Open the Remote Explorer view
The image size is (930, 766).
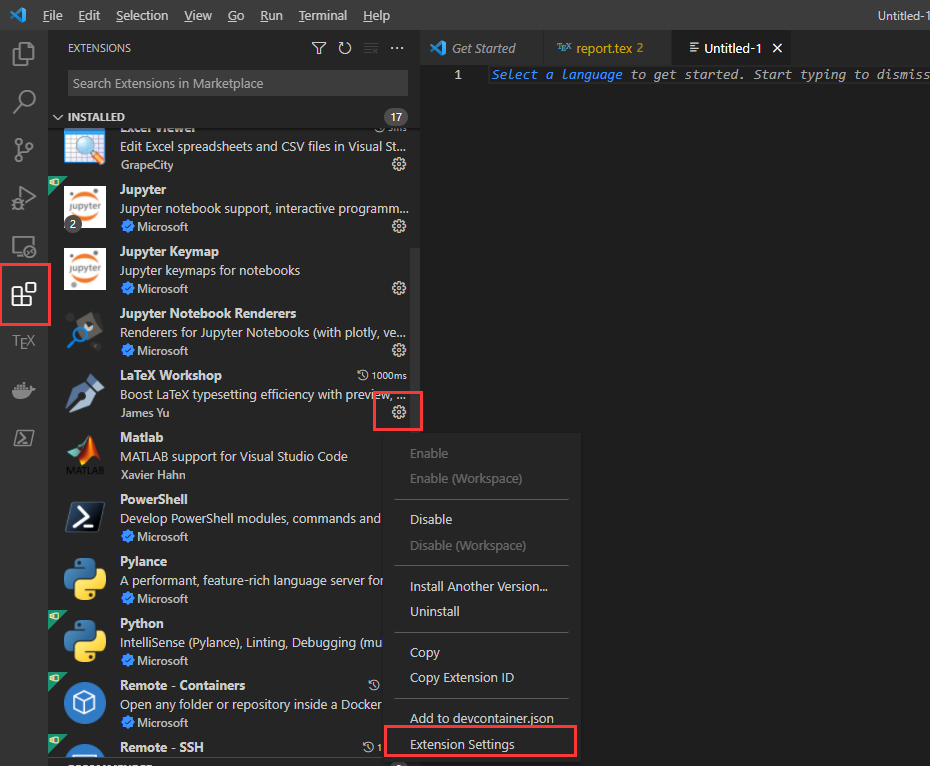[x=24, y=246]
